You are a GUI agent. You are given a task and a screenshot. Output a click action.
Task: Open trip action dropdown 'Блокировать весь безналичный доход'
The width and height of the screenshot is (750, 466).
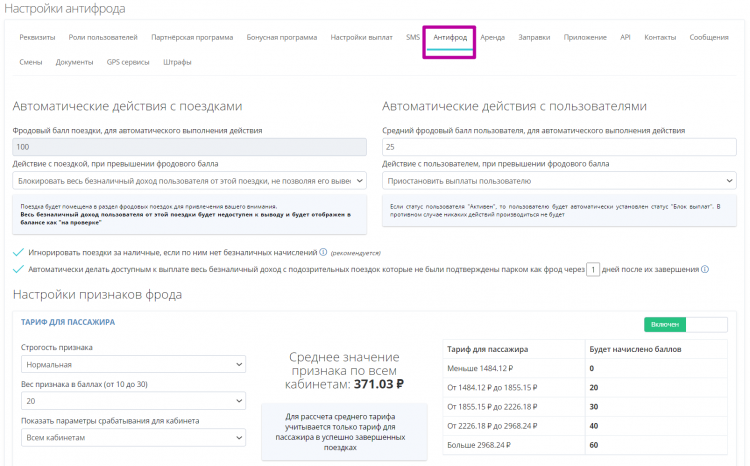pyautogui.click(x=189, y=181)
